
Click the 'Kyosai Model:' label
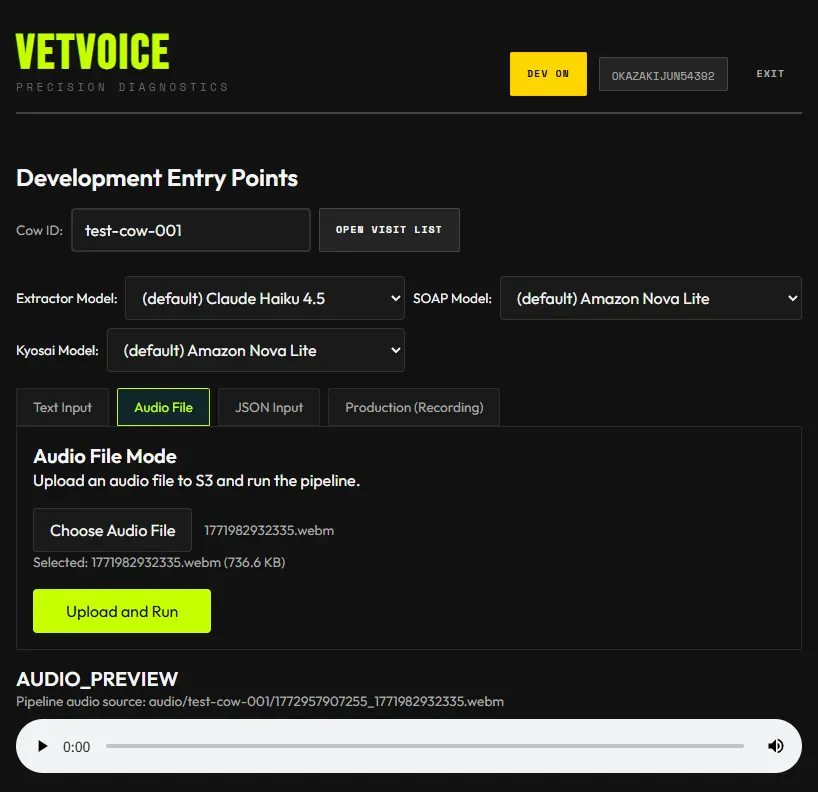[57, 350]
